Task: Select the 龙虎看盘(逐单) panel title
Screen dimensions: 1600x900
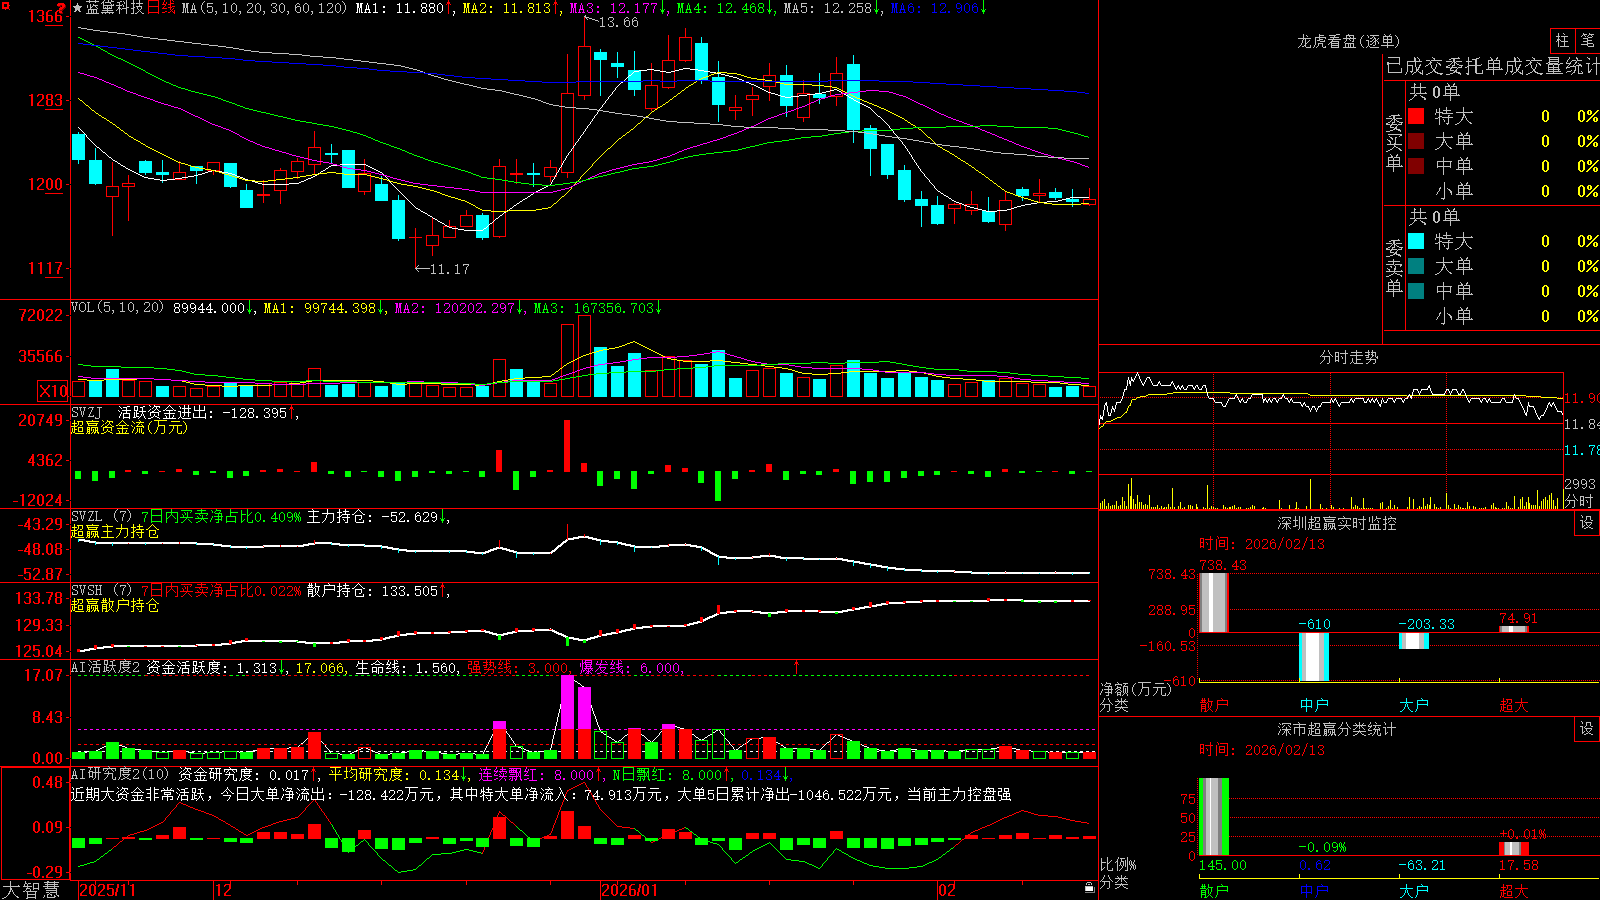Action: [1349, 41]
